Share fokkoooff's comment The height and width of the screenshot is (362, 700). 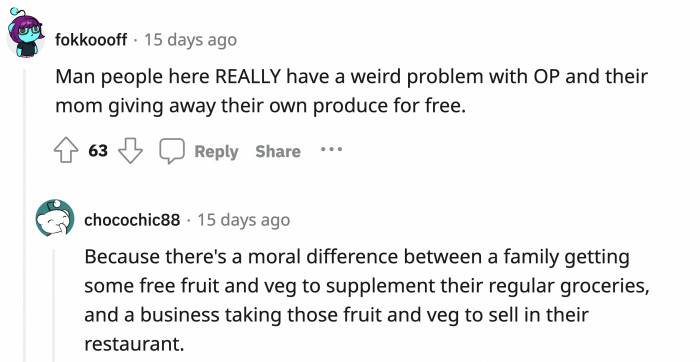tap(278, 151)
